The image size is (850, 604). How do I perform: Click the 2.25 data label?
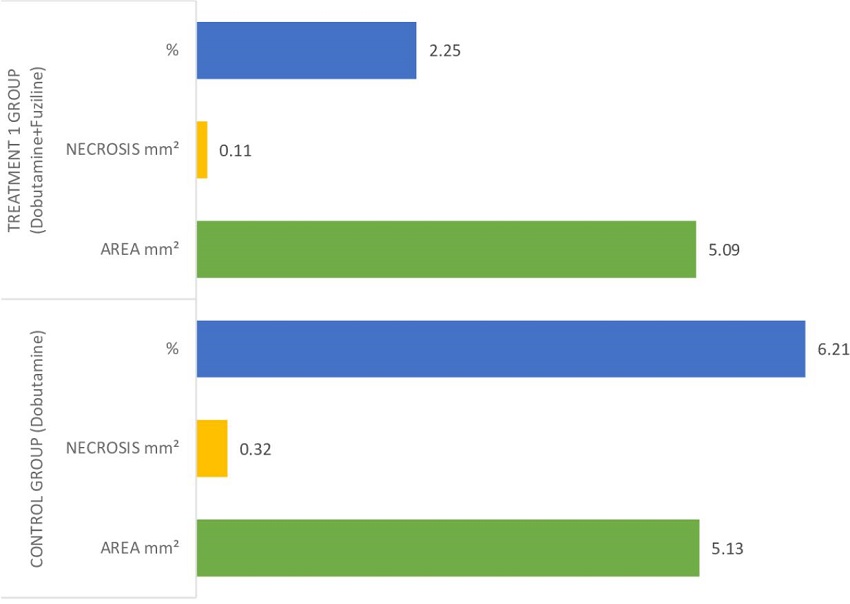[444, 50]
